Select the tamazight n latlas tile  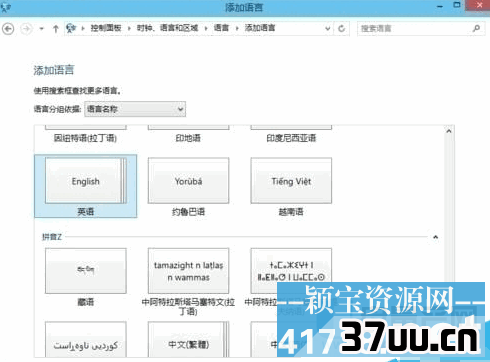click(188, 271)
